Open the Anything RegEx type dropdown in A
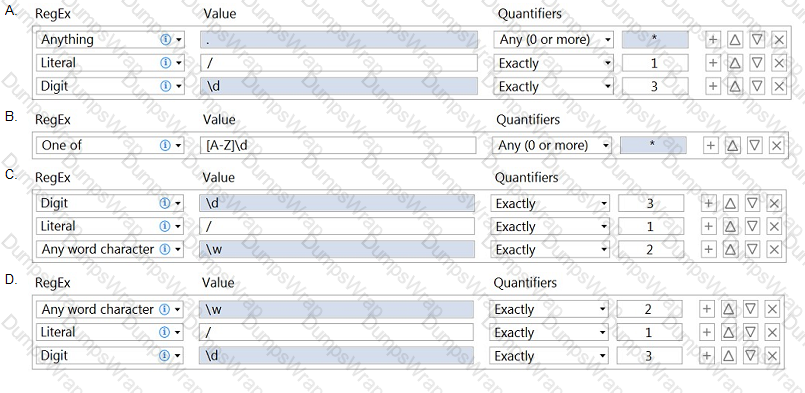Image resolution: width=805 pixels, height=393 pixels. [179, 40]
